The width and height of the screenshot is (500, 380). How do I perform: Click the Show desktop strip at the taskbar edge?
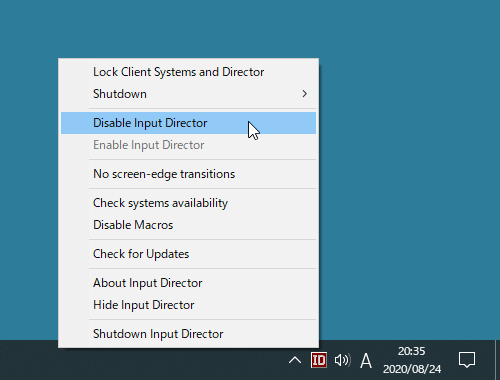point(497,360)
